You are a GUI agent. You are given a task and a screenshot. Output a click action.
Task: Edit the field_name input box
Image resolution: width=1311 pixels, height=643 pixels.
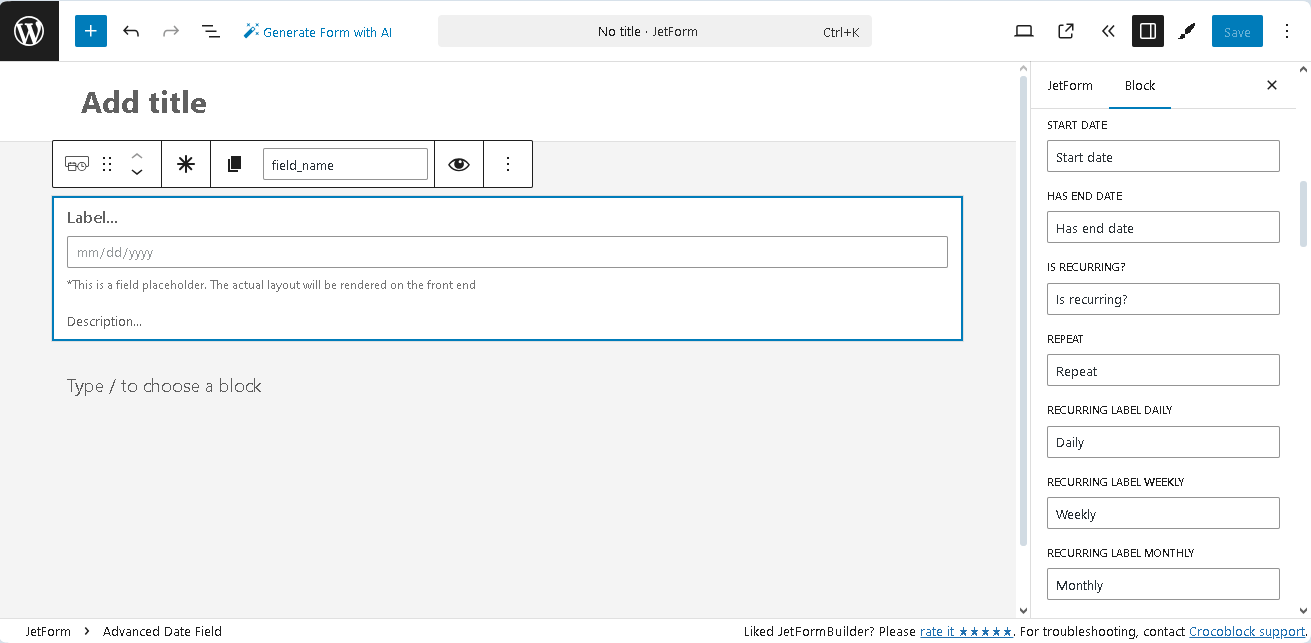pos(345,163)
